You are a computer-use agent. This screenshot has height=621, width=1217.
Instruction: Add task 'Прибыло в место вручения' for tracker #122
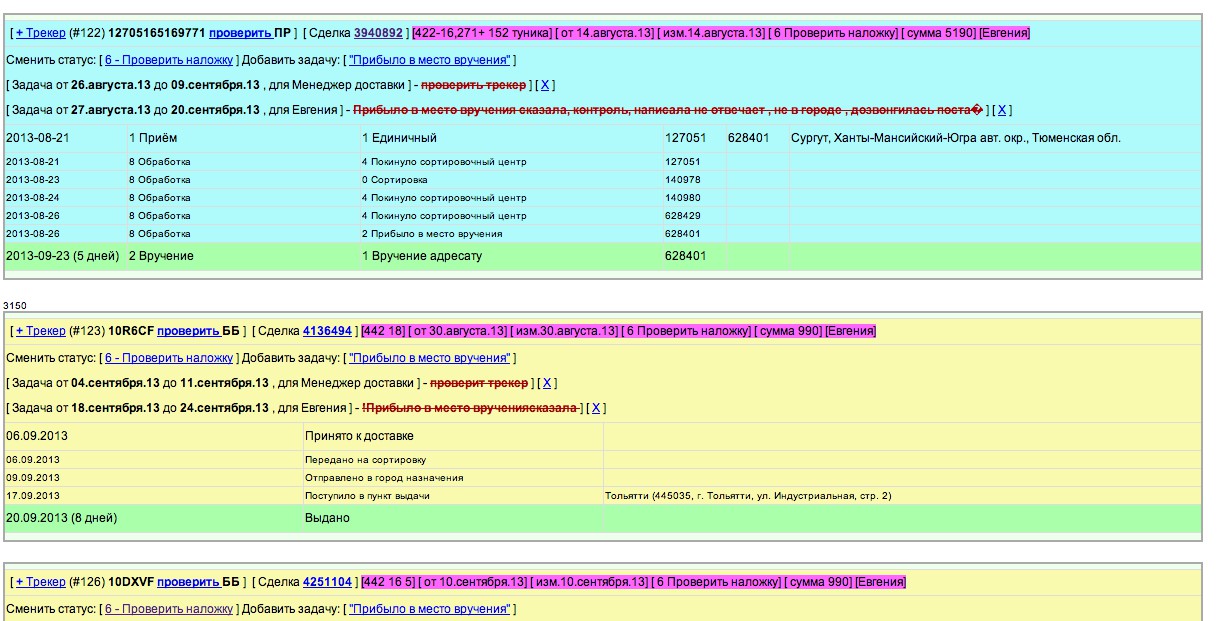[x=430, y=60]
